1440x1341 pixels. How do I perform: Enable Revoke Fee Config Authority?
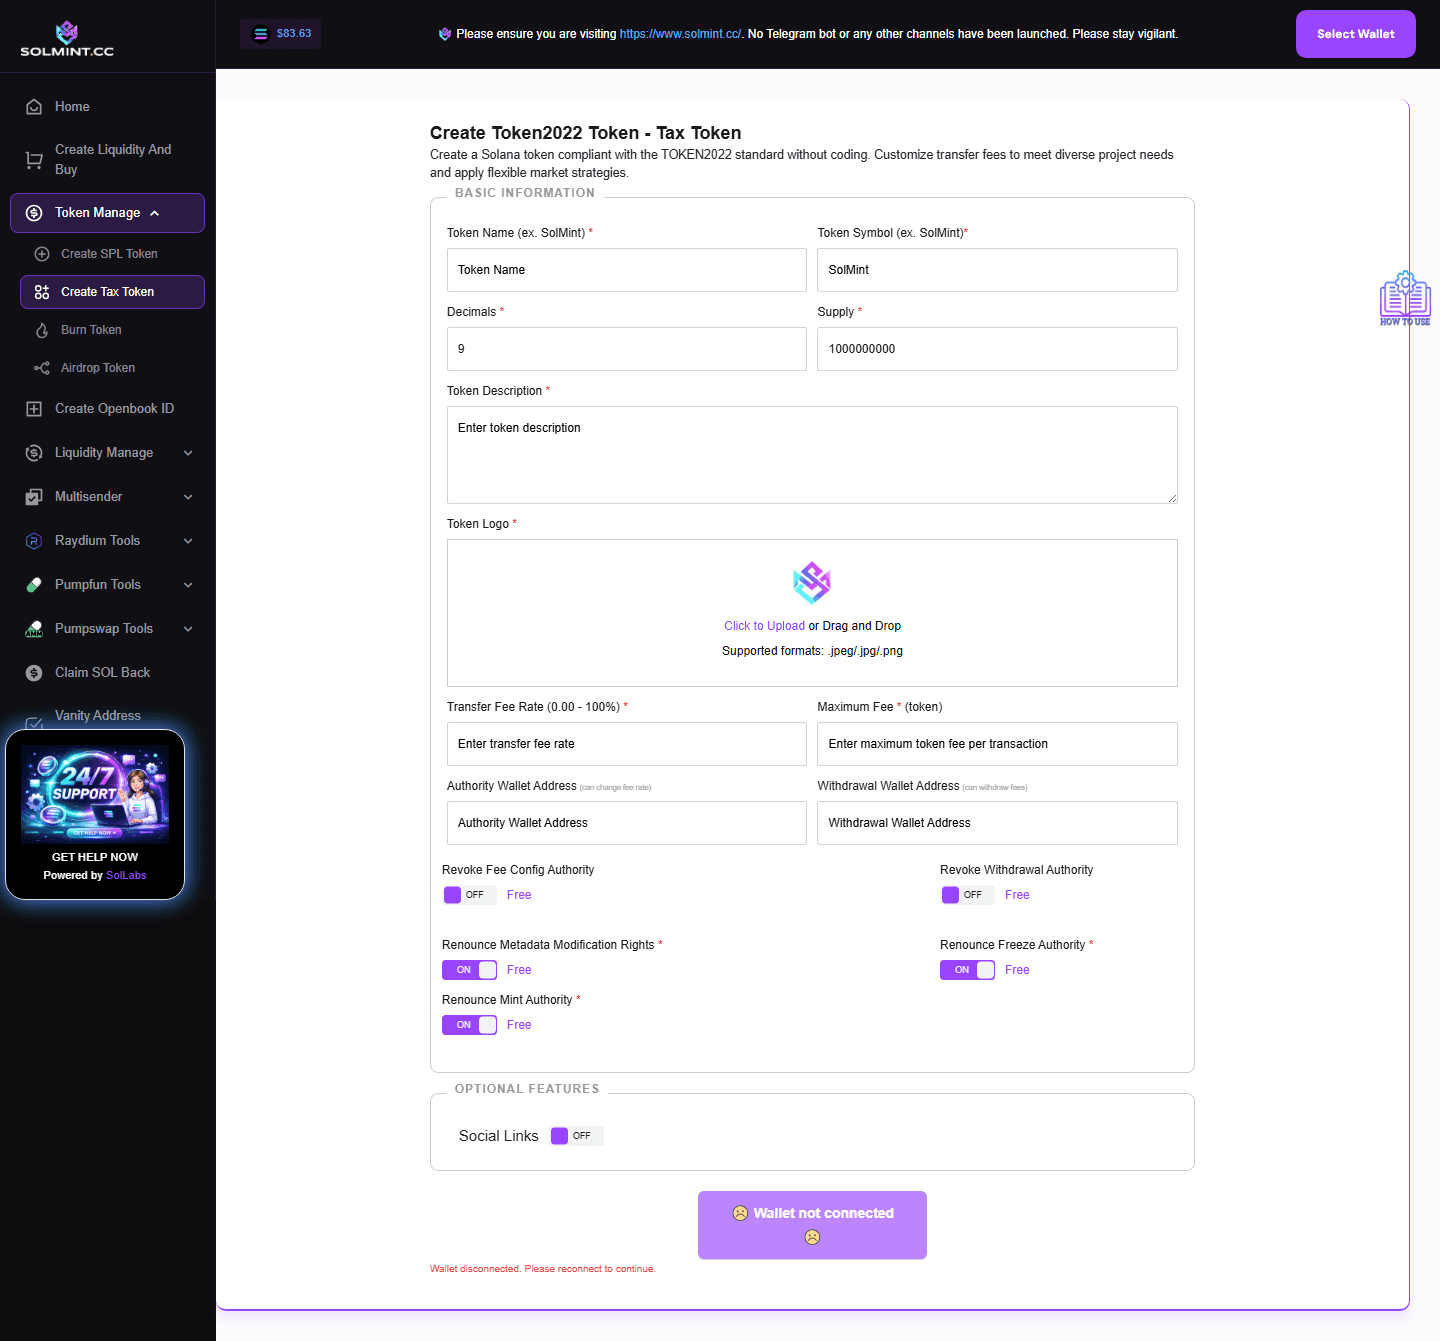pyautogui.click(x=469, y=894)
